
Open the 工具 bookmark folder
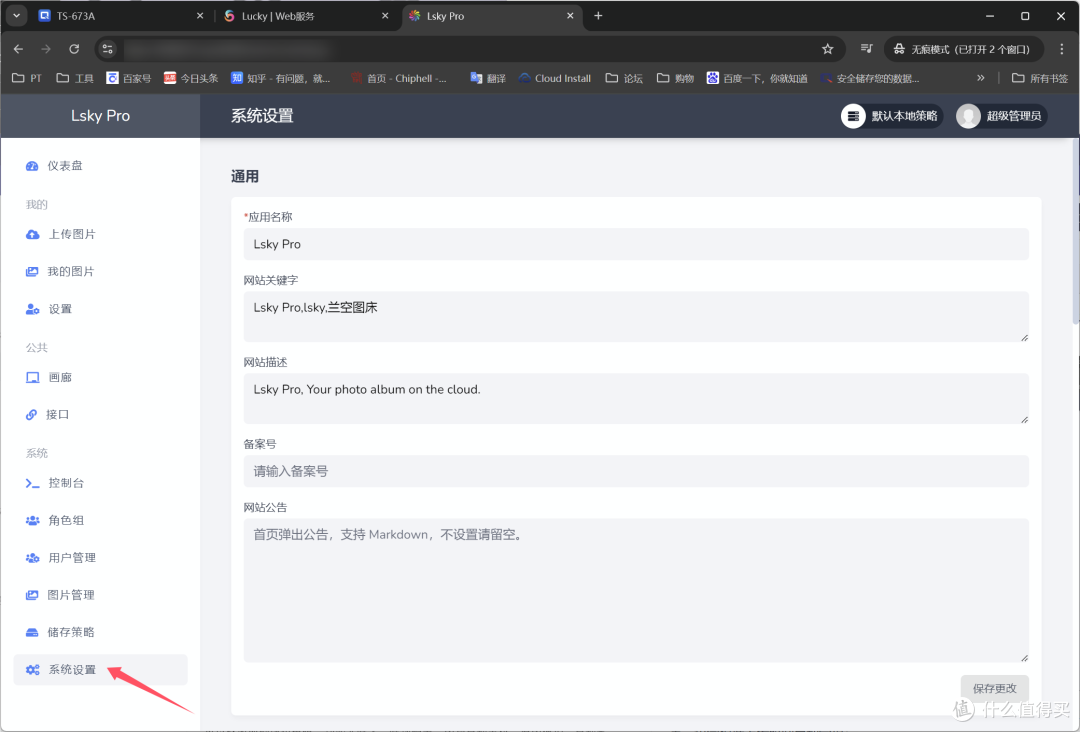pos(75,78)
